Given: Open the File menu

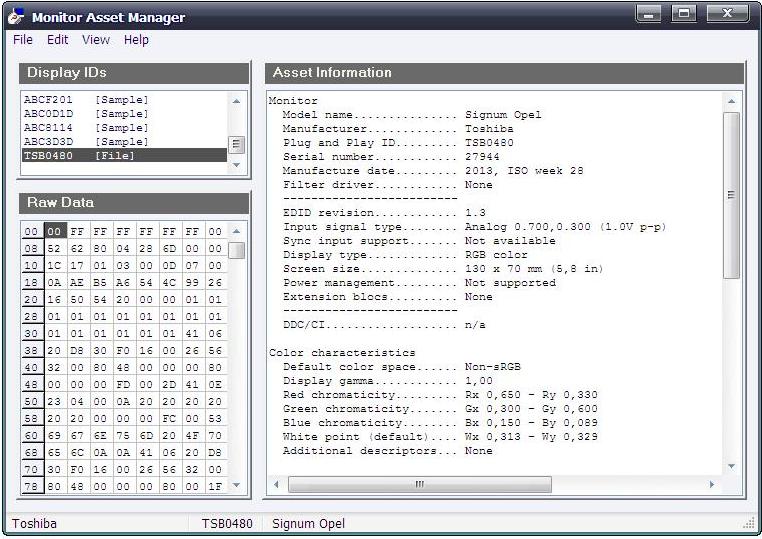Looking at the screenshot, I should tap(22, 40).
